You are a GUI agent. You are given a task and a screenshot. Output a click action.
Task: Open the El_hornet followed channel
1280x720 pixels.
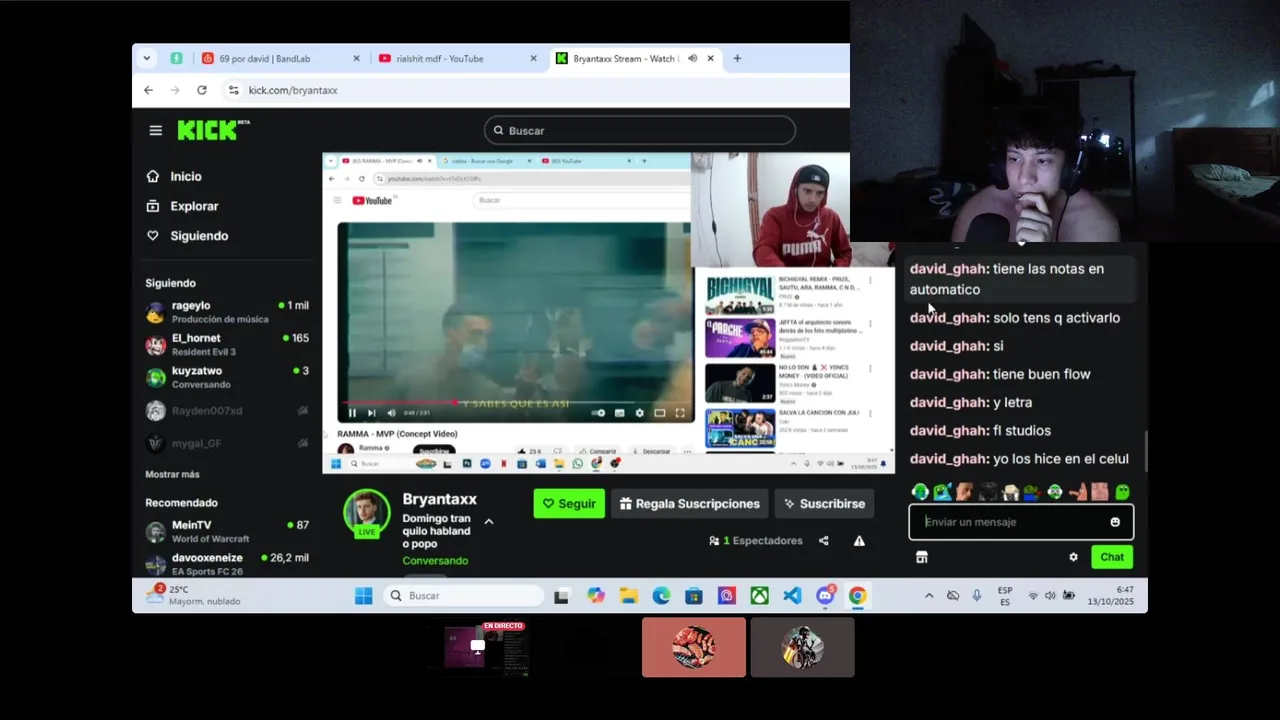227,344
